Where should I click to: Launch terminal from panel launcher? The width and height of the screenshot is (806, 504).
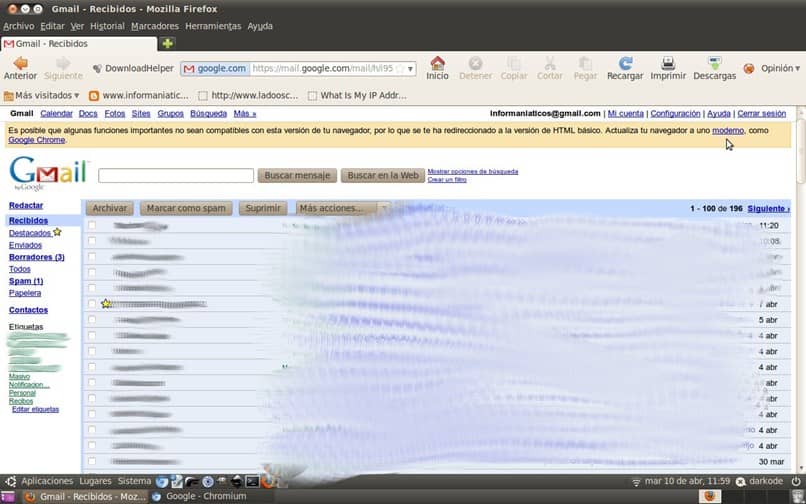point(252,481)
